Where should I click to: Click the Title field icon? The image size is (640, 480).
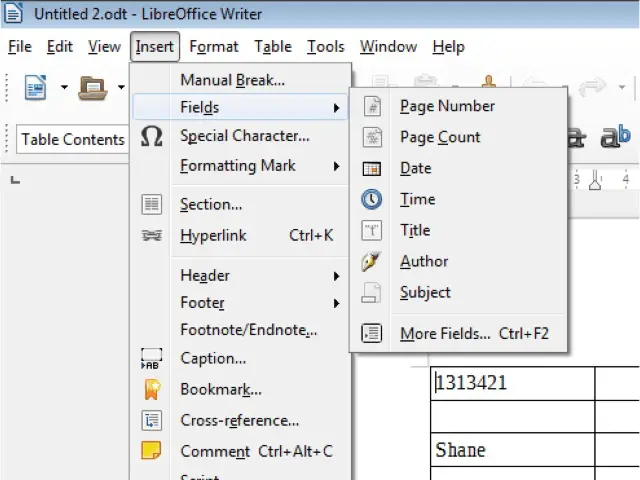(372, 230)
